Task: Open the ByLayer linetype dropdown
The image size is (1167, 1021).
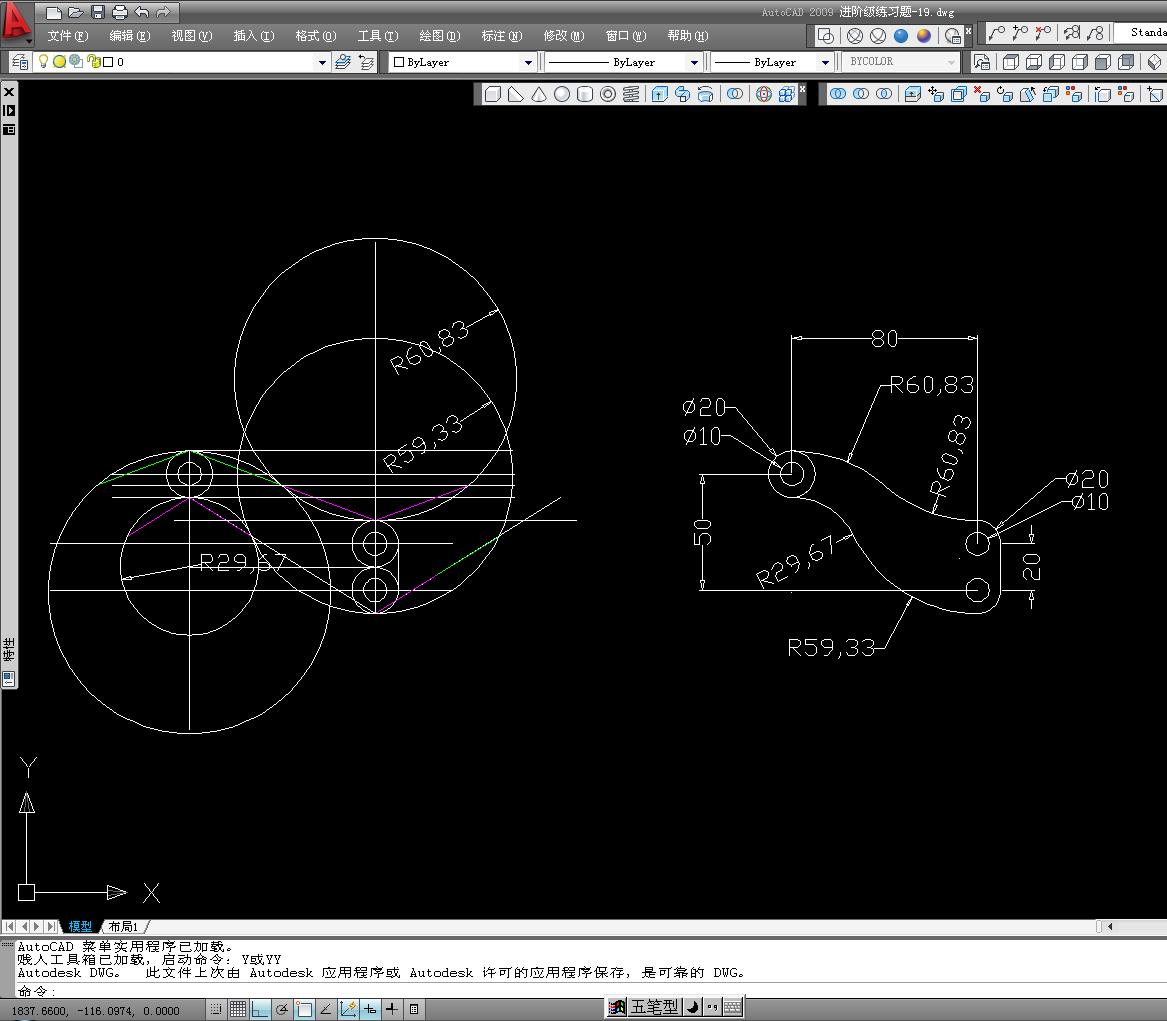Action: 694,63
